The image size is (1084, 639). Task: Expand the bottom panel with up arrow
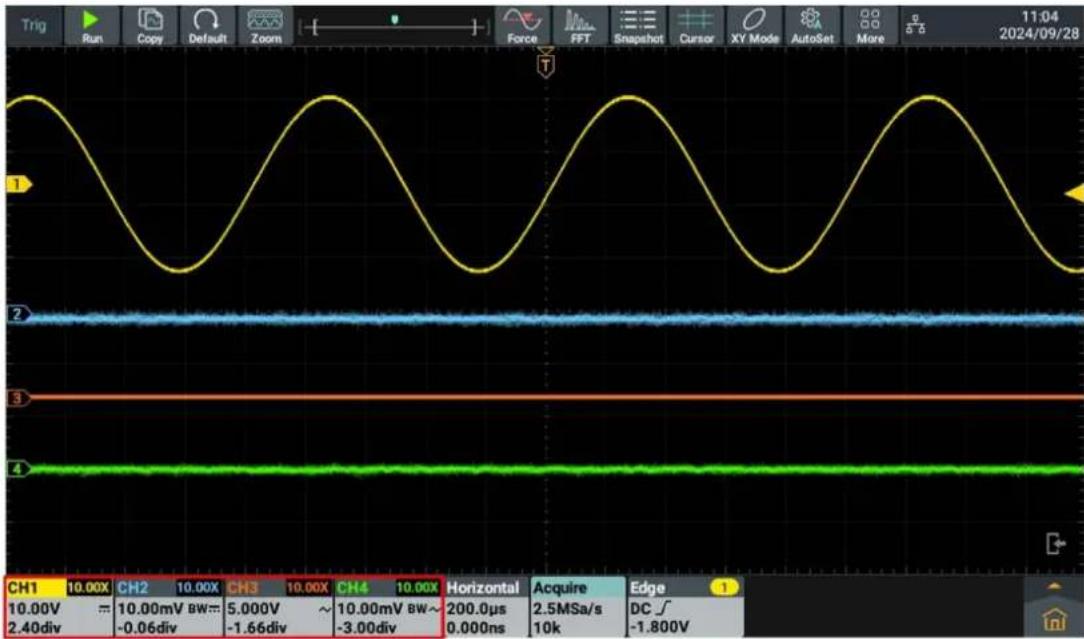pos(1054,586)
